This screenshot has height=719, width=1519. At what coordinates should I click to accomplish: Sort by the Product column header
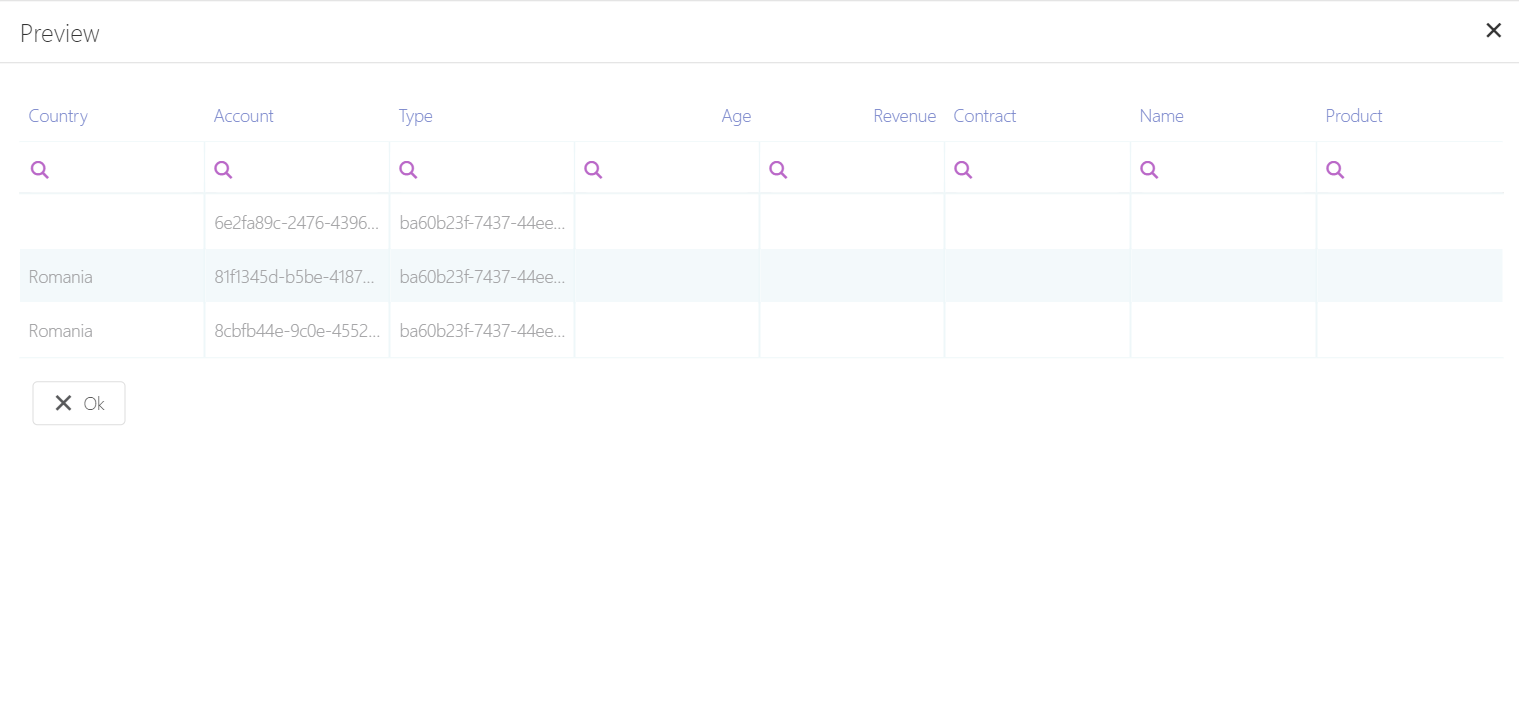1353,116
